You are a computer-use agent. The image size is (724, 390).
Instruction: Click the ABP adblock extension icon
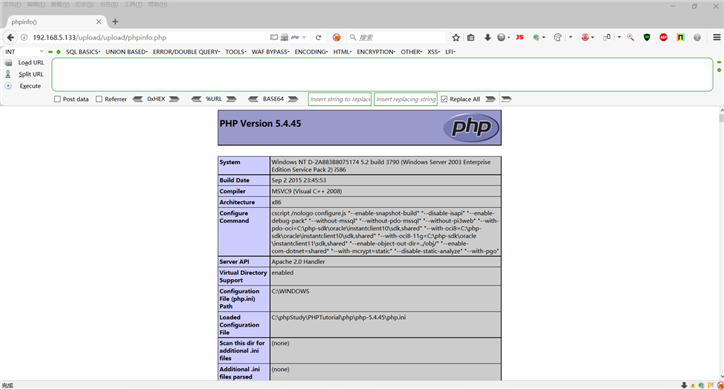[x=664, y=37]
